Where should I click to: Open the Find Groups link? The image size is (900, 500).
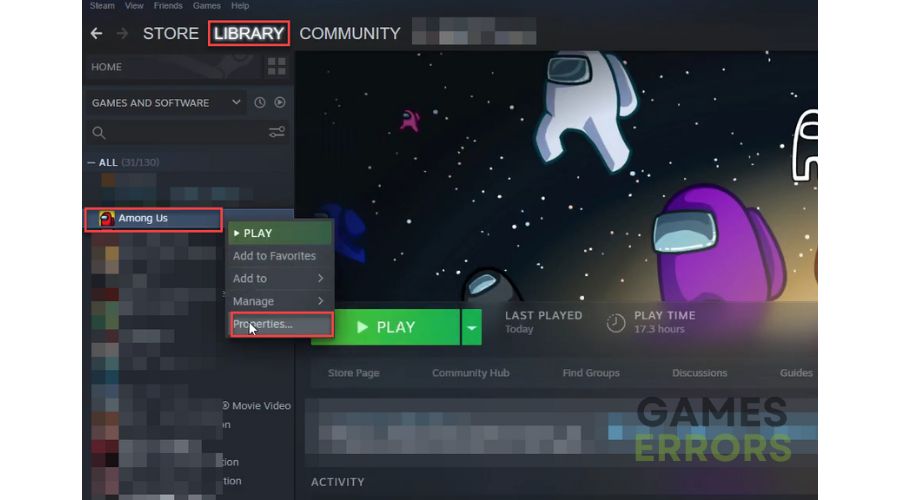[x=591, y=373]
